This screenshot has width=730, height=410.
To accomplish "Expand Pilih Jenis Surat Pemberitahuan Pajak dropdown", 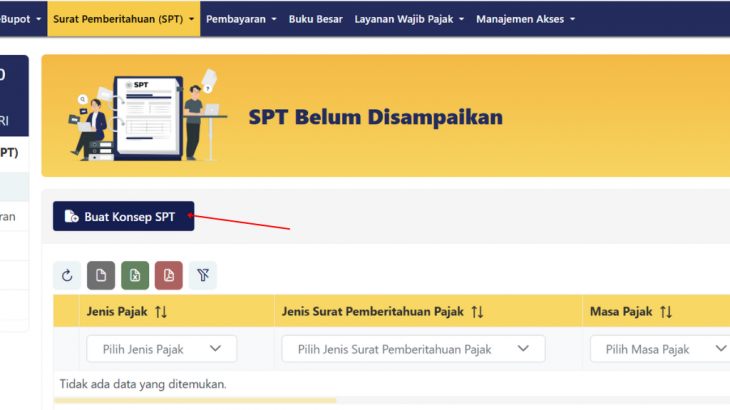I will pyautogui.click(x=413, y=349).
